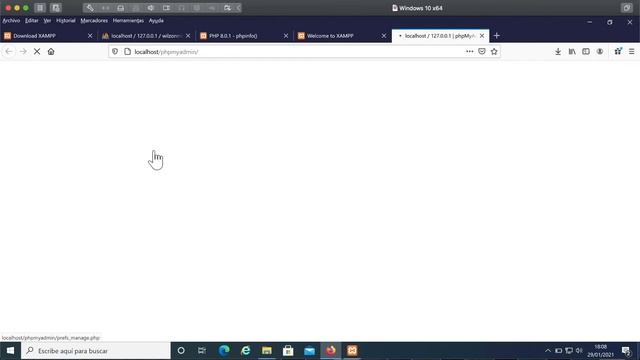This screenshot has width=640, height=360.
Task: Save page to Pocket
Action: (482, 51)
